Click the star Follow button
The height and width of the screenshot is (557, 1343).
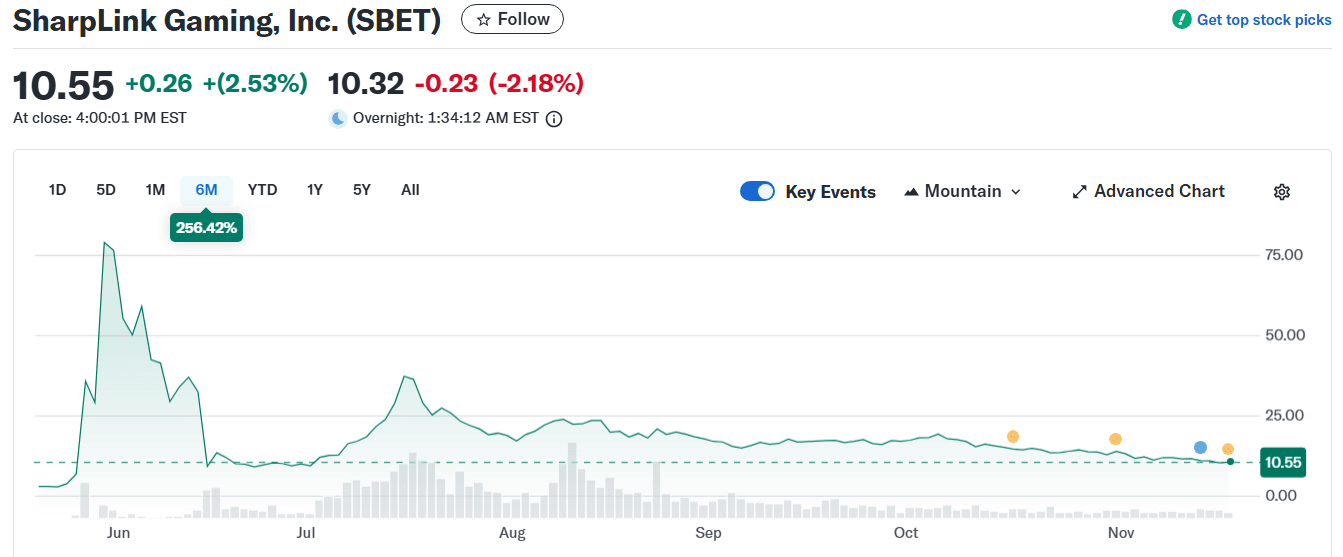[512, 19]
